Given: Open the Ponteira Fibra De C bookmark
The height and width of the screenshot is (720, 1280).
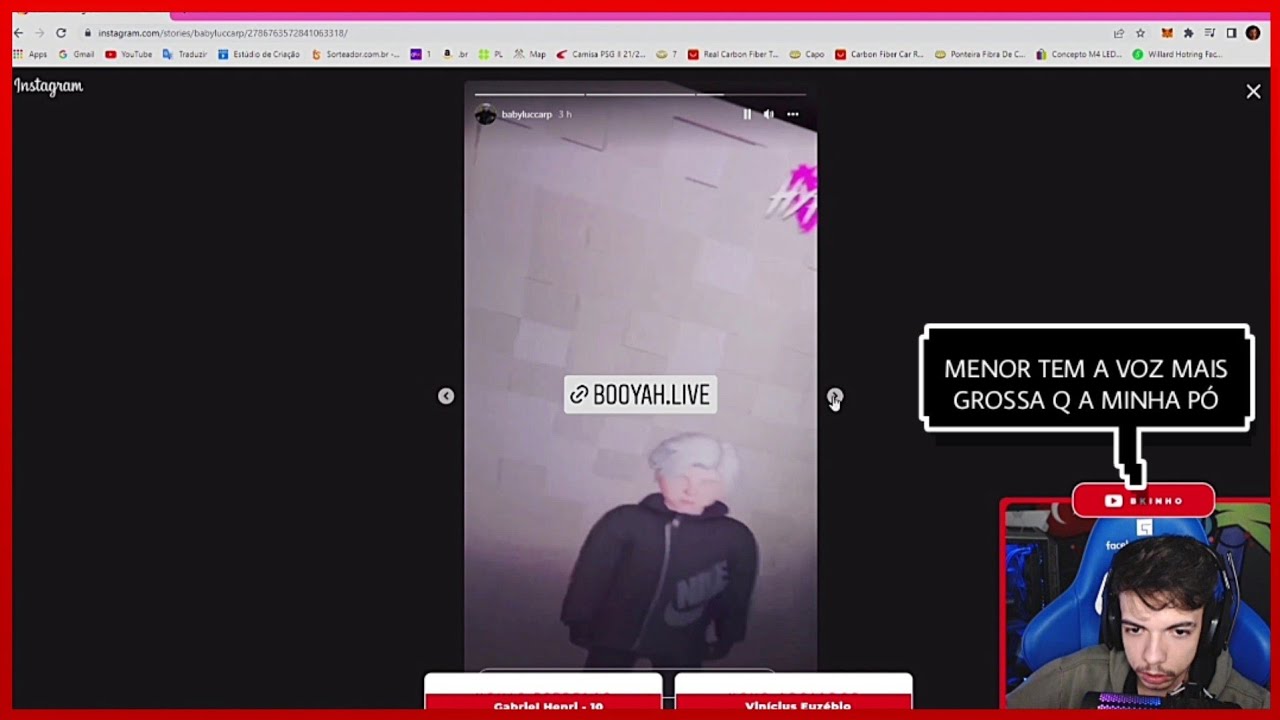Looking at the screenshot, I should point(980,54).
